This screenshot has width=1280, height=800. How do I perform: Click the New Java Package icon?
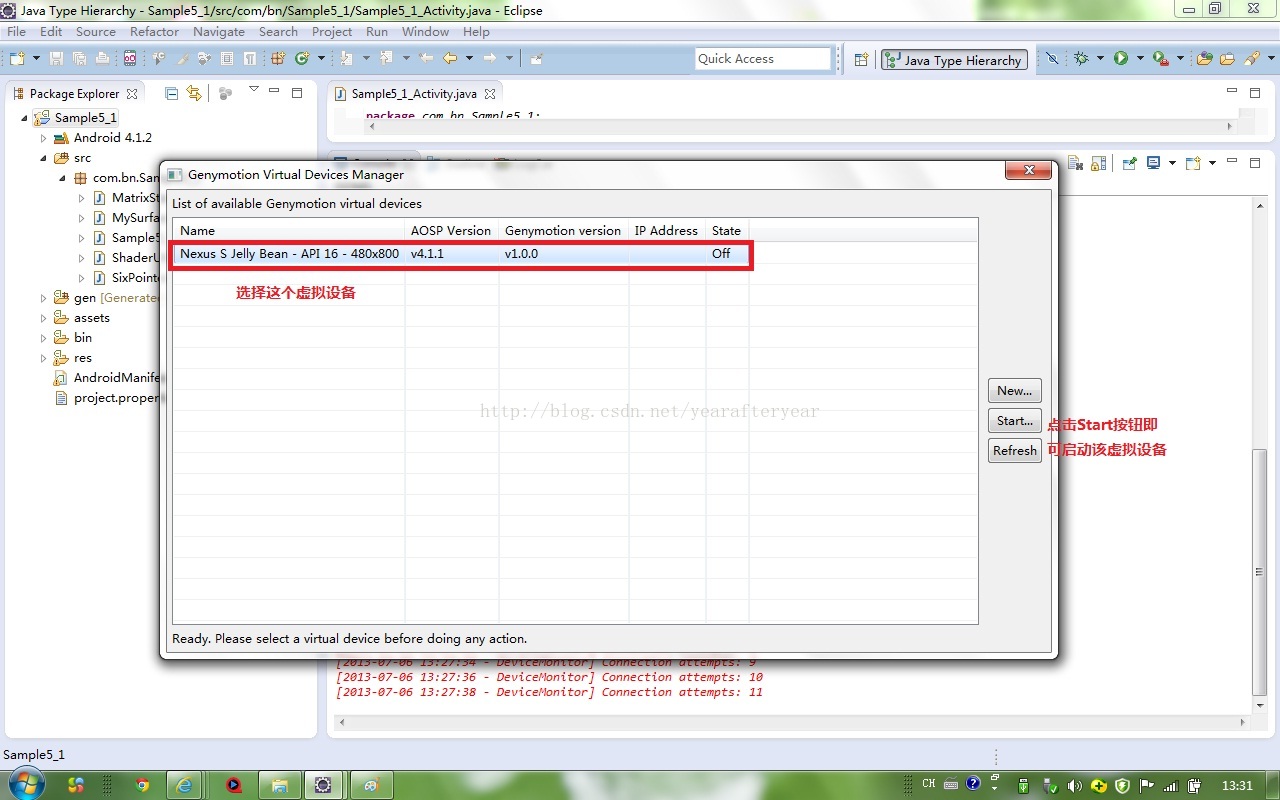coord(278,58)
